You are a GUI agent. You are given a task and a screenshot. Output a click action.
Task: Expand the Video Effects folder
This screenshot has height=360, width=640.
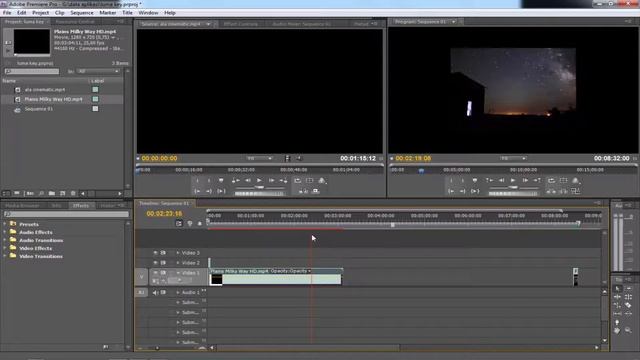(x=5, y=248)
